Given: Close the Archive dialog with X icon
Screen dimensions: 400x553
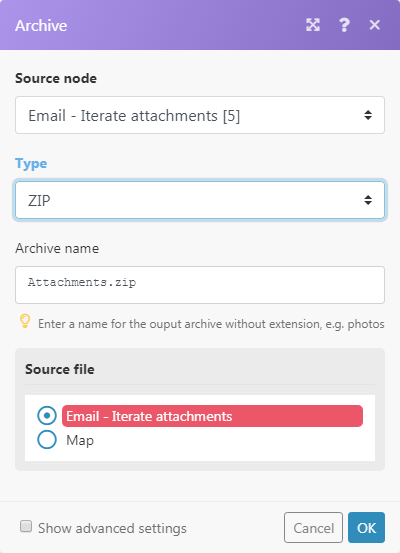Looking at the screenshot, I should [375, 25].
